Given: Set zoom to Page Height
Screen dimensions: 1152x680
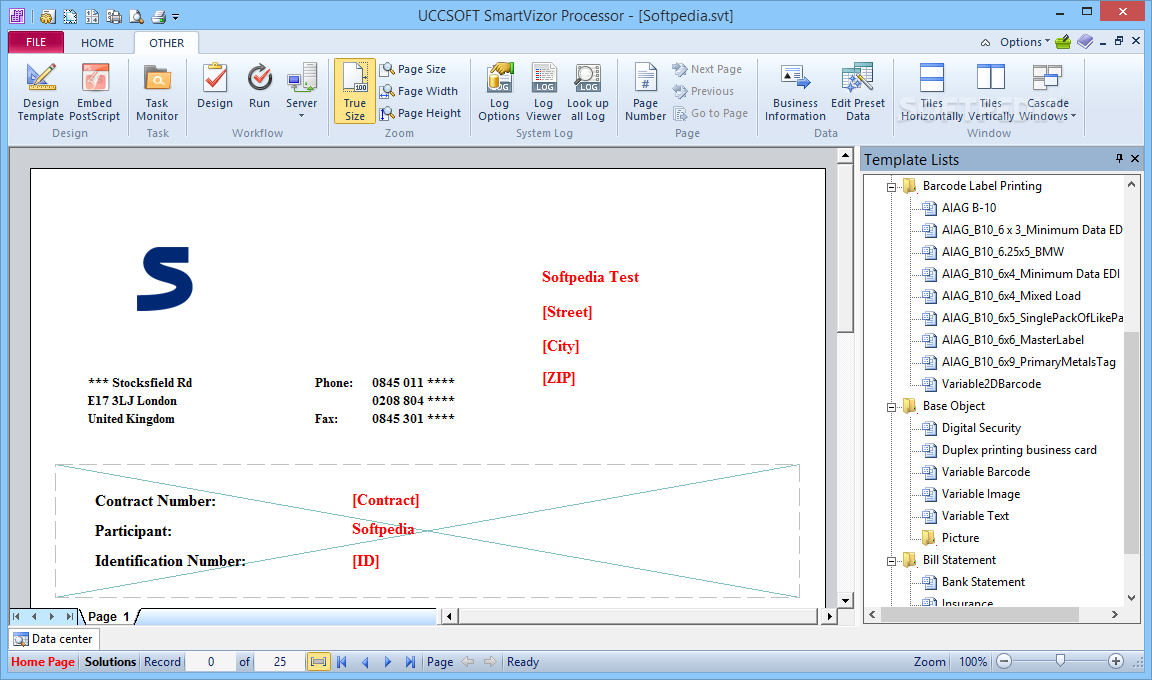Looking at the screenshot, I should 420,113.
